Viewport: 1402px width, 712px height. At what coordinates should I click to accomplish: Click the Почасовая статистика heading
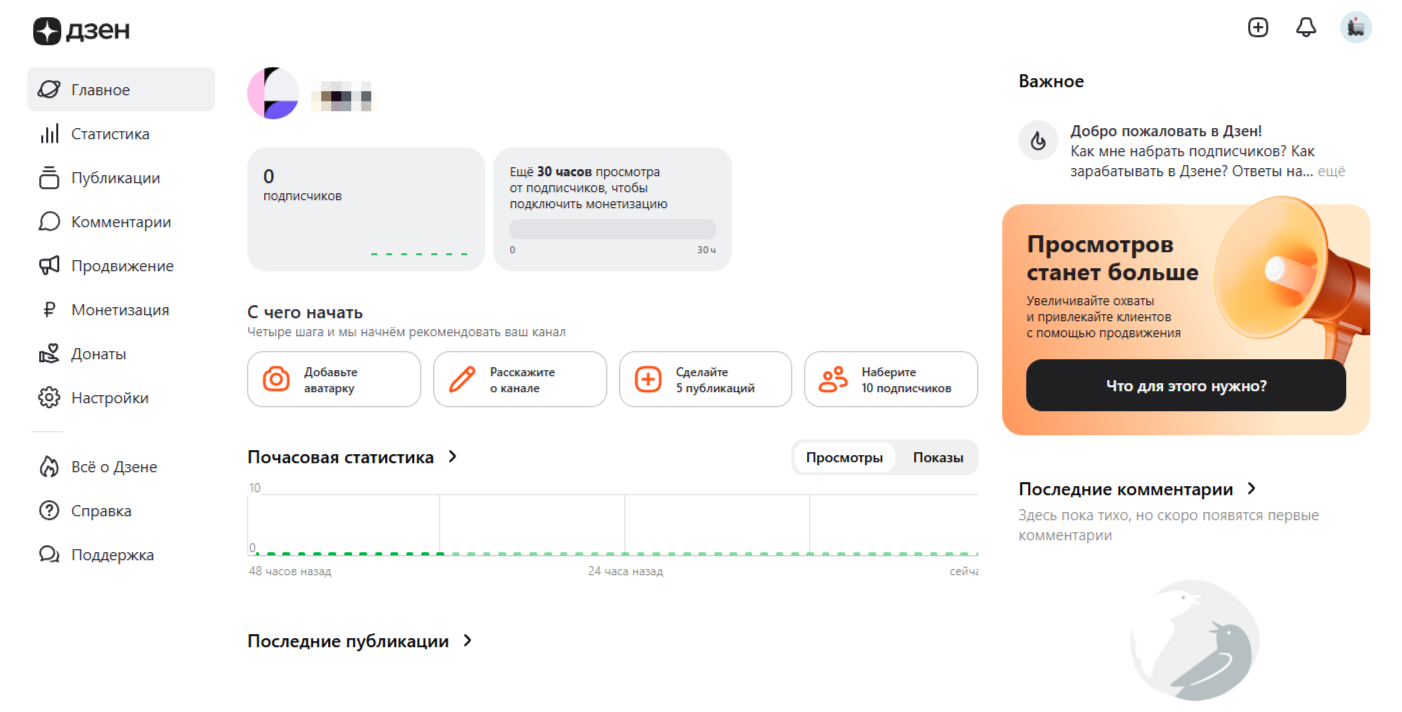pyautogui.click(x=341, y=457)
